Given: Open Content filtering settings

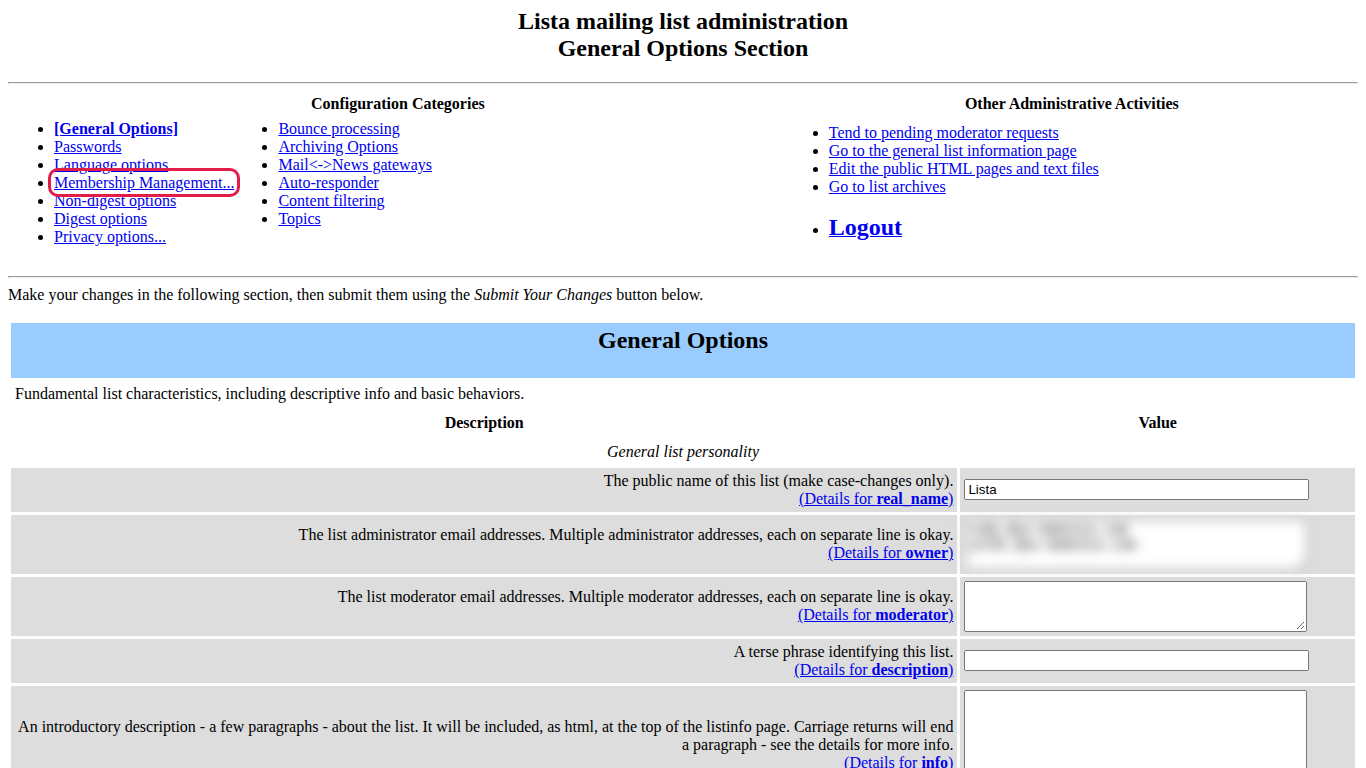Looking at the screenshot, I should (331, 201).
